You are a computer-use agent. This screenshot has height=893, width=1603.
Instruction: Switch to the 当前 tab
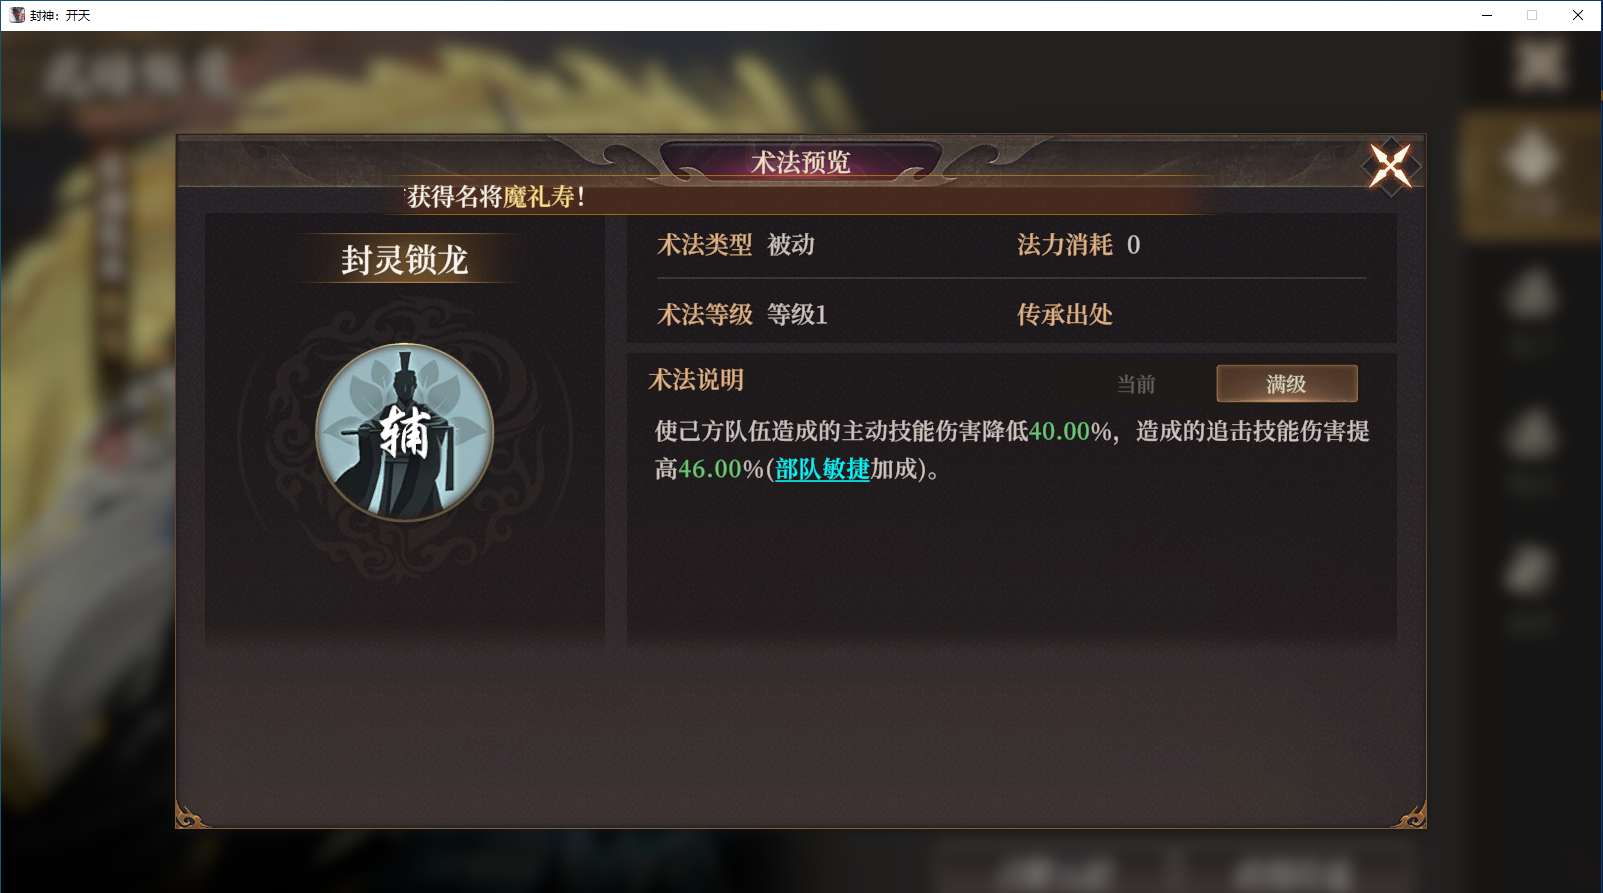pyautogui.click(x=1136, y=384)
